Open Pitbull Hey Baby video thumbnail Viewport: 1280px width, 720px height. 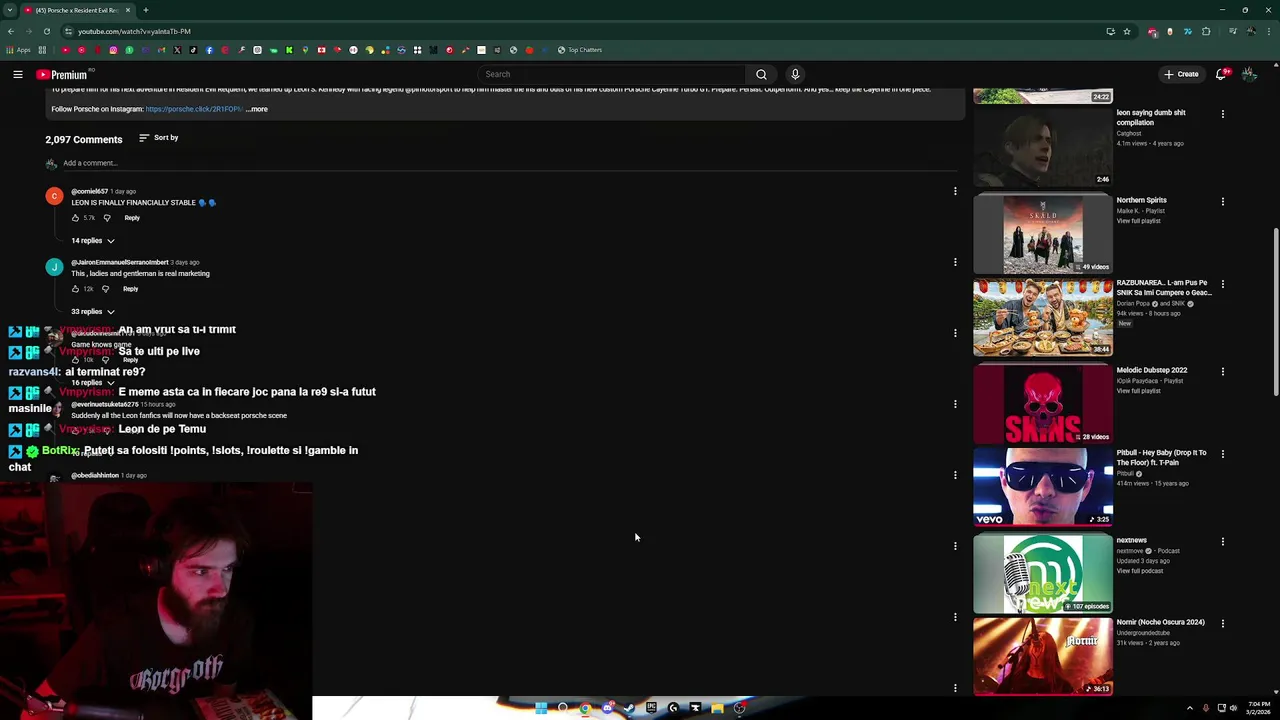click(1042, 487)
